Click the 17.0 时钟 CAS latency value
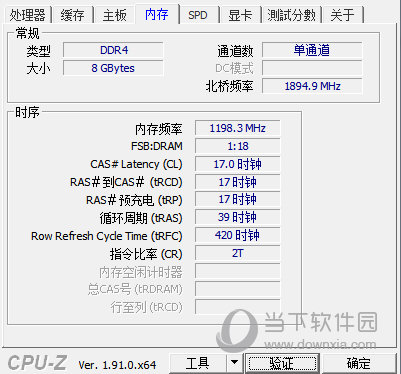The image size is (401, 374). 237,164
